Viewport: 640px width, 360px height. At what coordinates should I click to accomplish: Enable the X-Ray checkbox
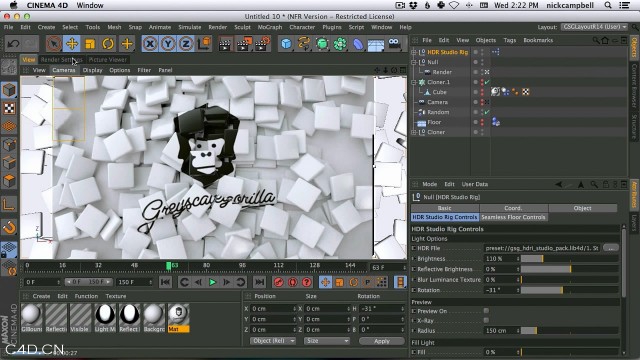486,320
